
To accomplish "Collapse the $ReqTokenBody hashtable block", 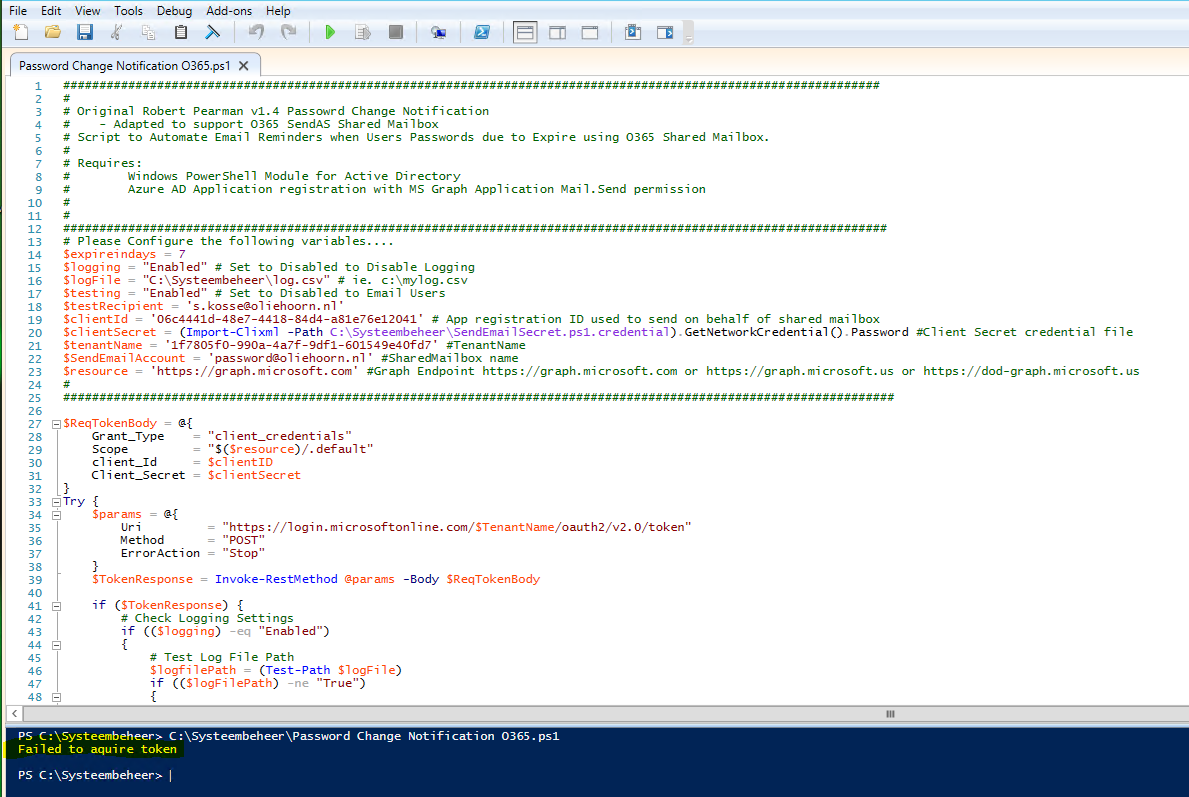I will coord(56,424).
